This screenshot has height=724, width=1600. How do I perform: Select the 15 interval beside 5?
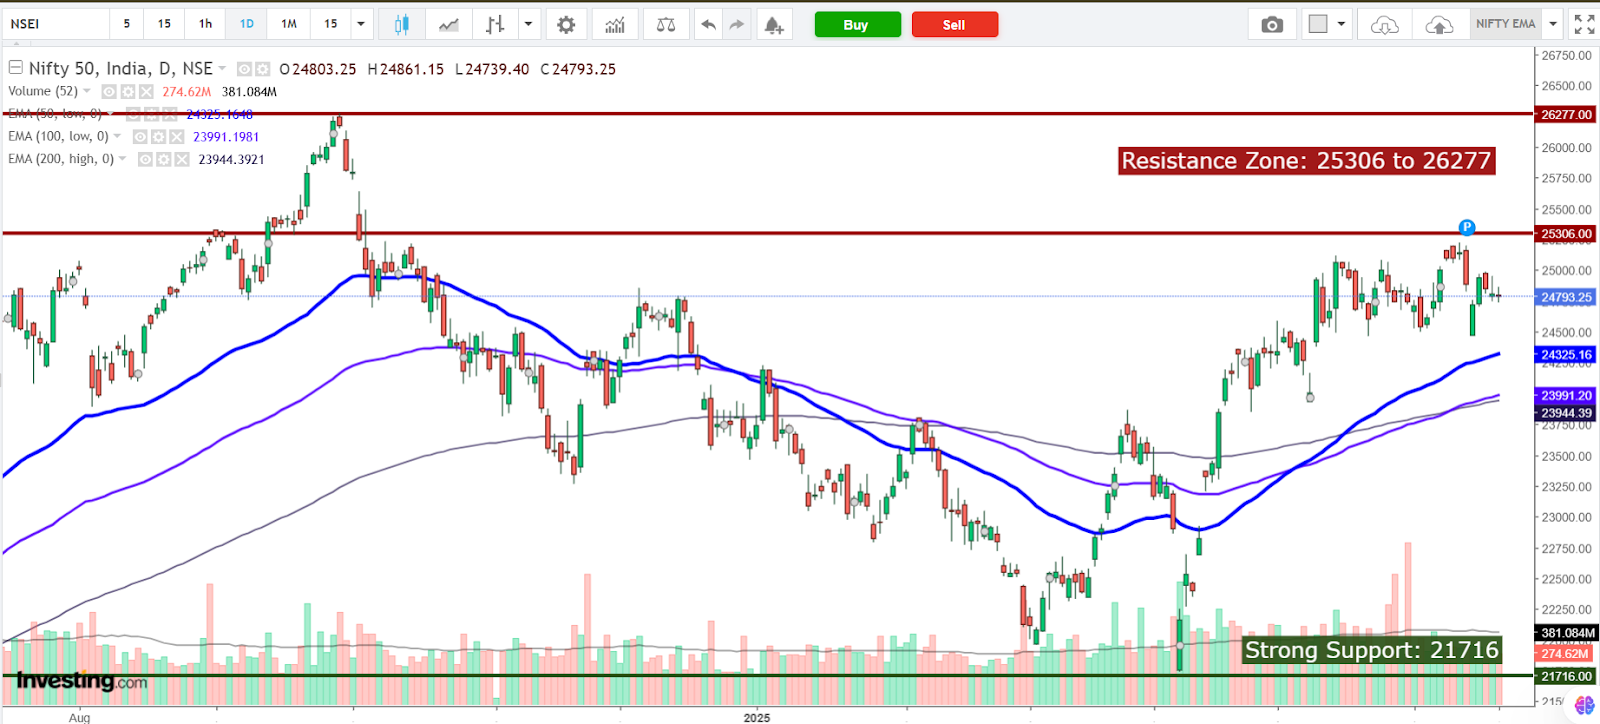[165, 24]
